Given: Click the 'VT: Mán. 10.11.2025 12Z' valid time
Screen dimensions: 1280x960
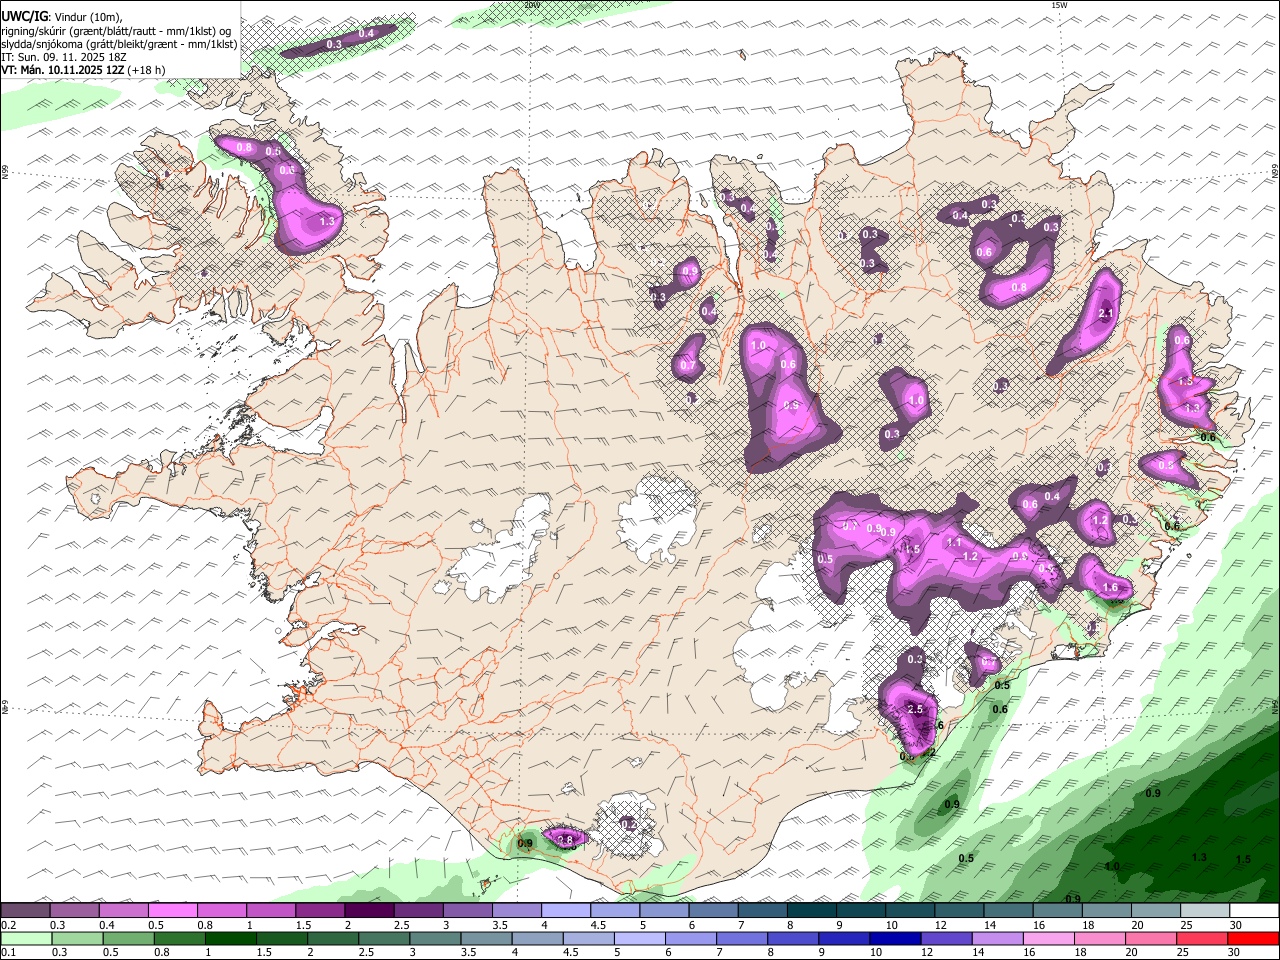Looking at the screenshot, I should [x=62, y=70].
